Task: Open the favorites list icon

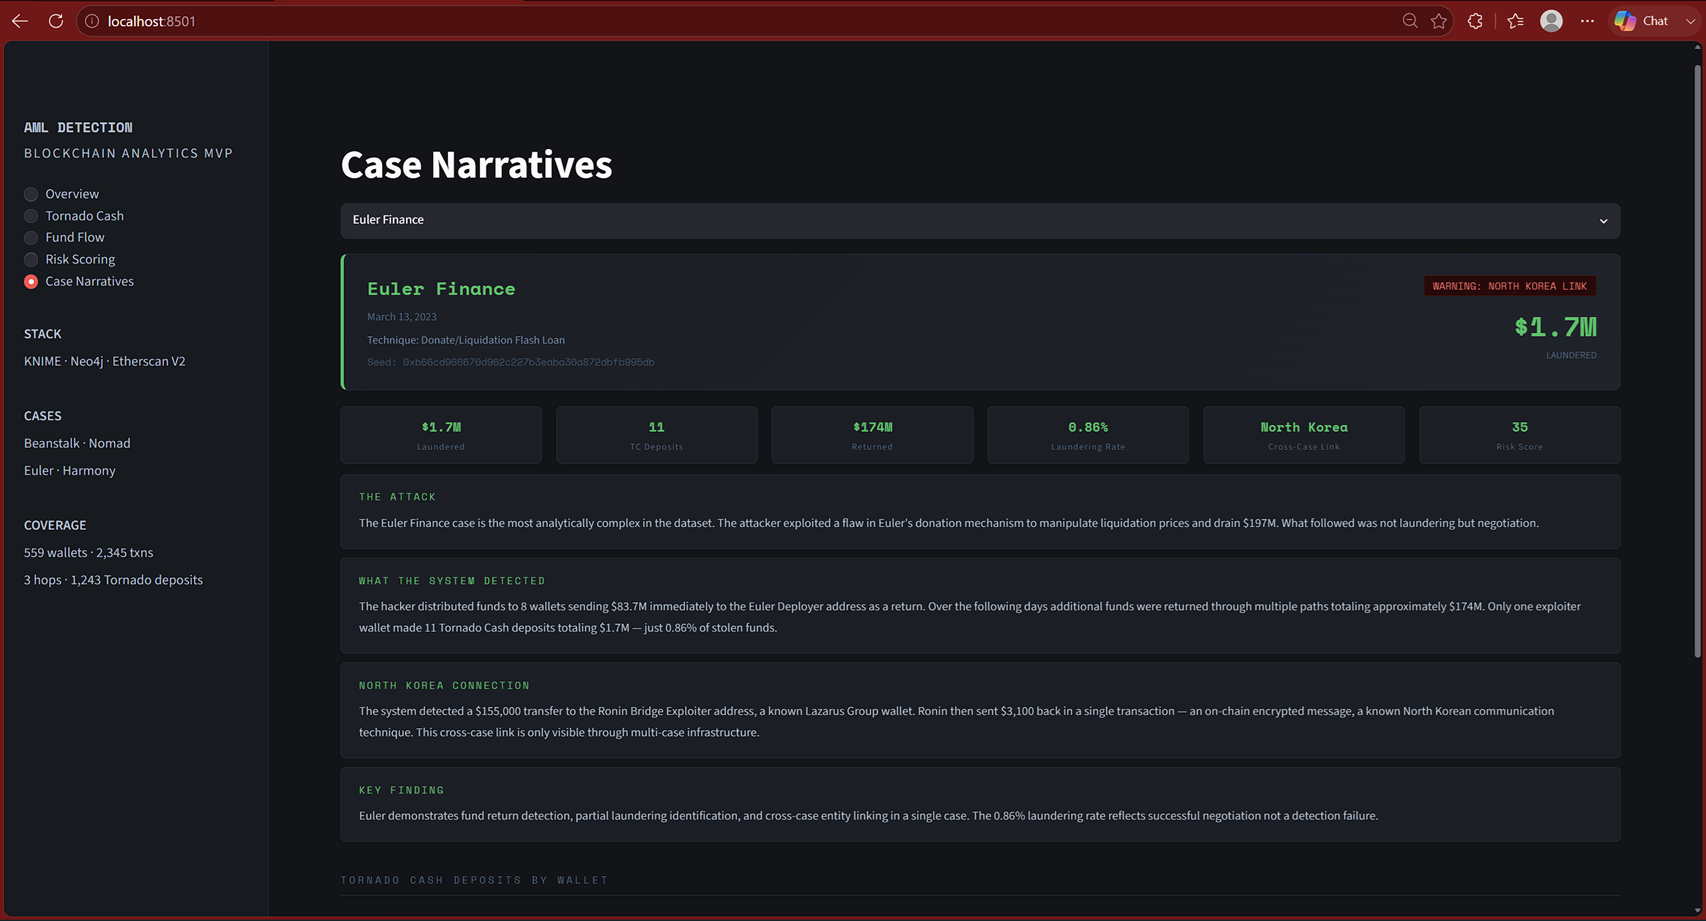Action: click(x=1516, y=21)
